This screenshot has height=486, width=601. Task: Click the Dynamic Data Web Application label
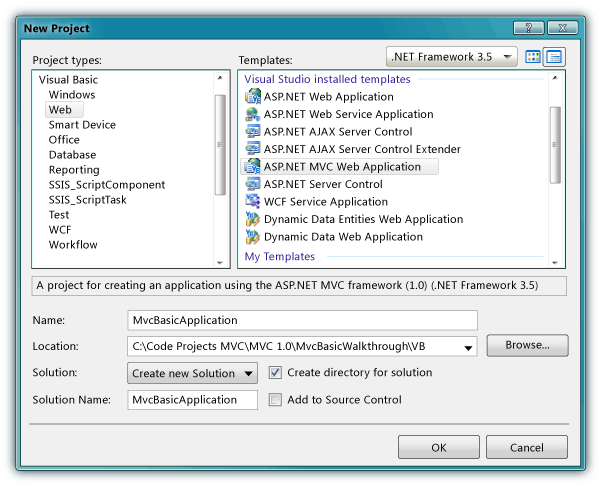tap(343, 237)
